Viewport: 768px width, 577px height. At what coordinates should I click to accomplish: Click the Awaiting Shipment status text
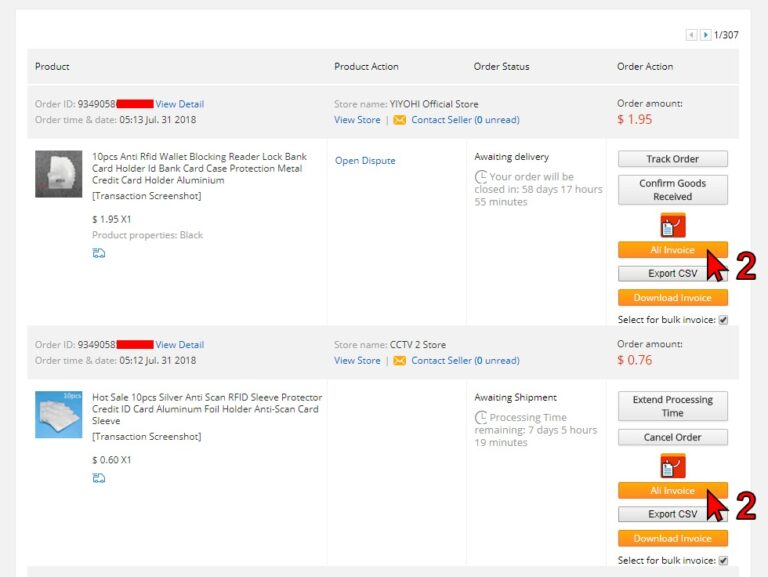coord(515,397)
